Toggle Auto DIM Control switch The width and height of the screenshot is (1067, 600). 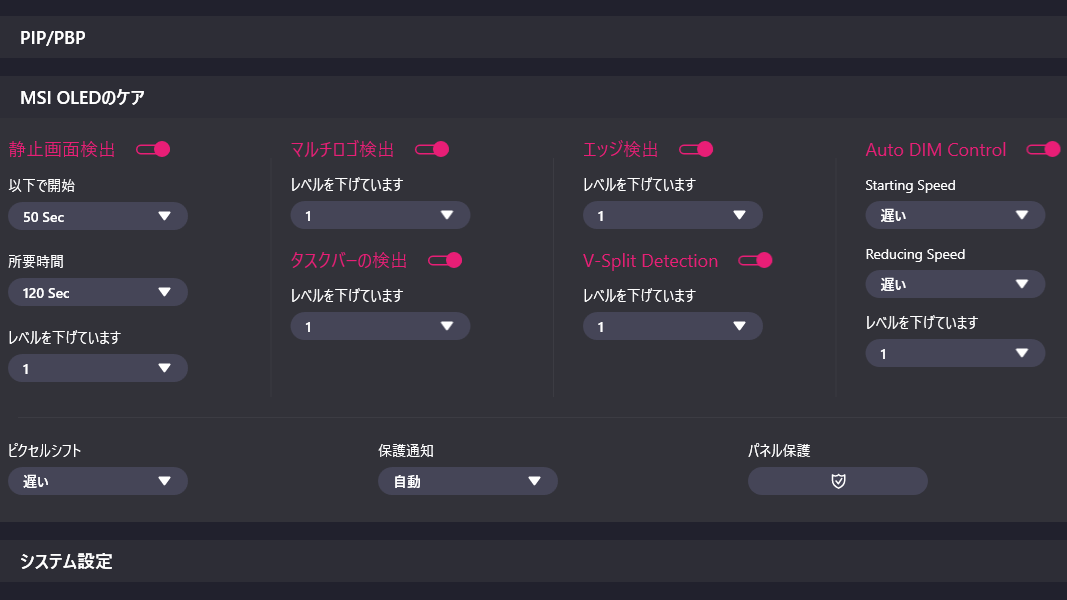coord(1043,149)
